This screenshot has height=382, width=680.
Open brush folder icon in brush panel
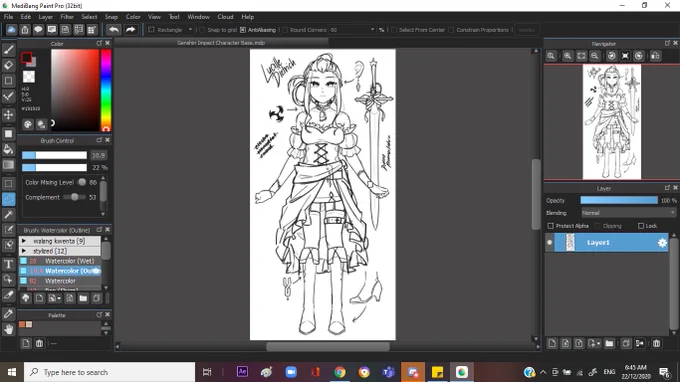point(83,298)
